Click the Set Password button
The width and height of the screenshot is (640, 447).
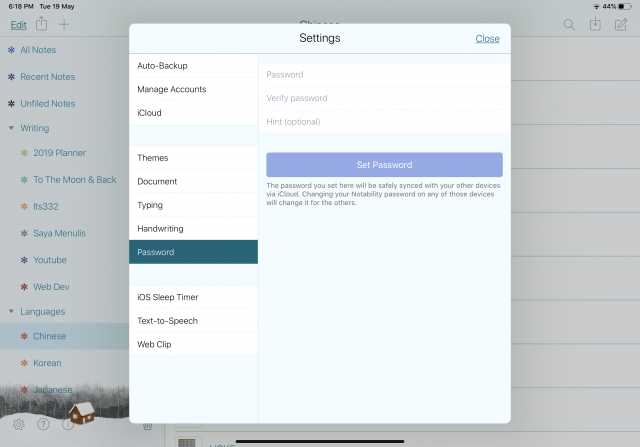(384, 165)
